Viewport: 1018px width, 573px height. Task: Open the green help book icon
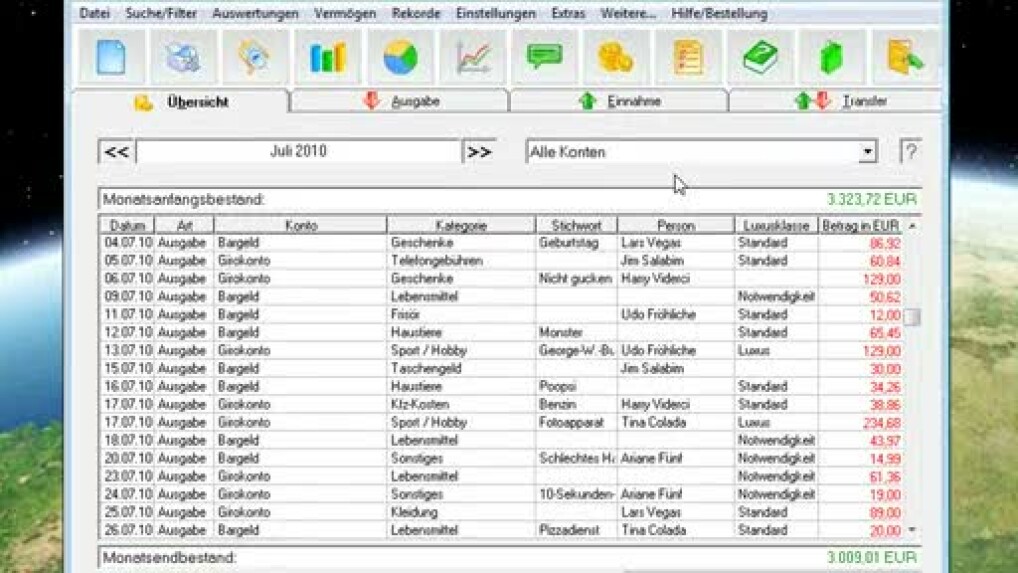pyautogui.click(x=761, y=57)
